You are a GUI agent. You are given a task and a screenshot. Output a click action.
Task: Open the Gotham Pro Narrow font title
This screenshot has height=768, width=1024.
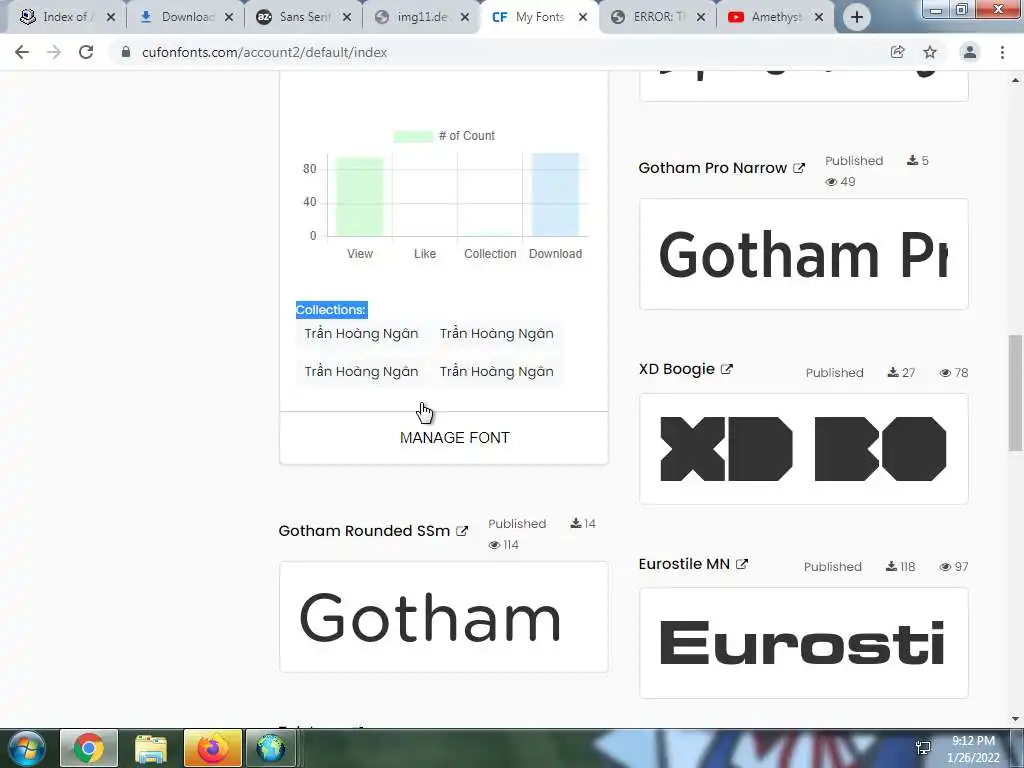(712, 168)
